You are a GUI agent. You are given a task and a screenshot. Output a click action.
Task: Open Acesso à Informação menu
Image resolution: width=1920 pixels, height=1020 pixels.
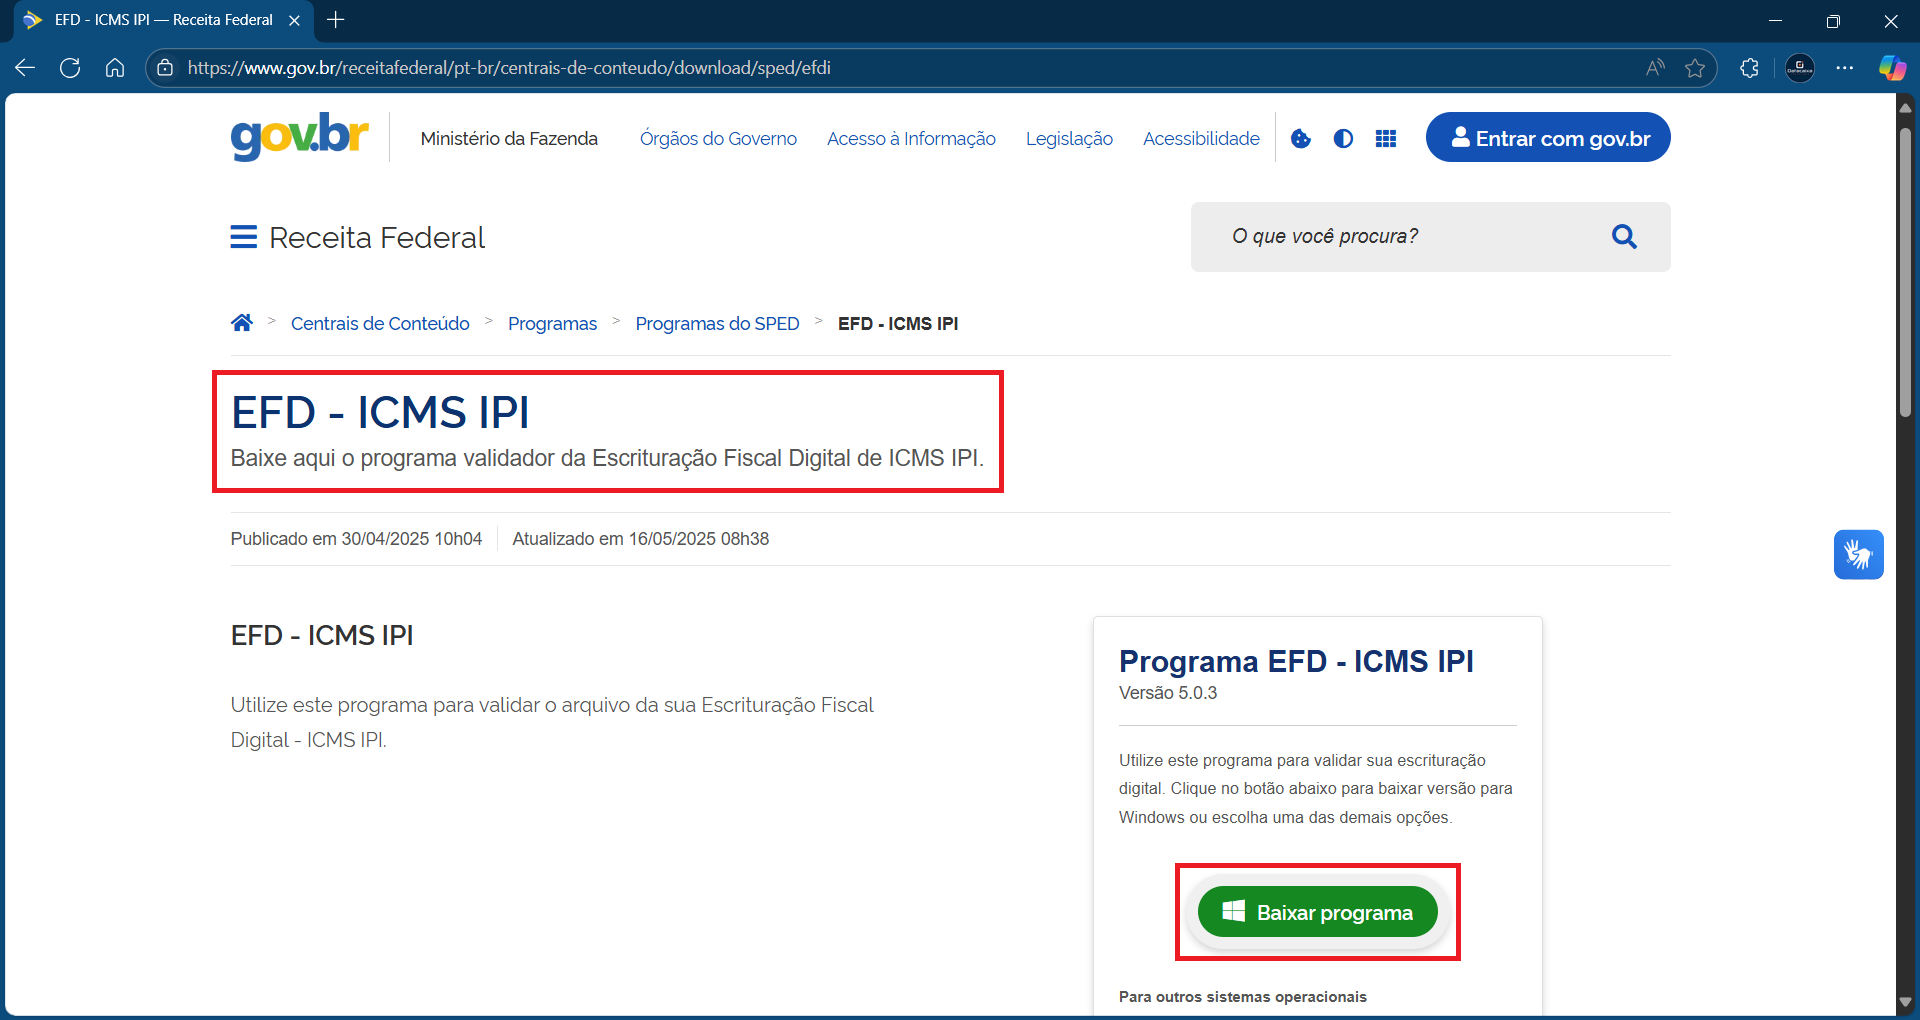click(911, 139)
